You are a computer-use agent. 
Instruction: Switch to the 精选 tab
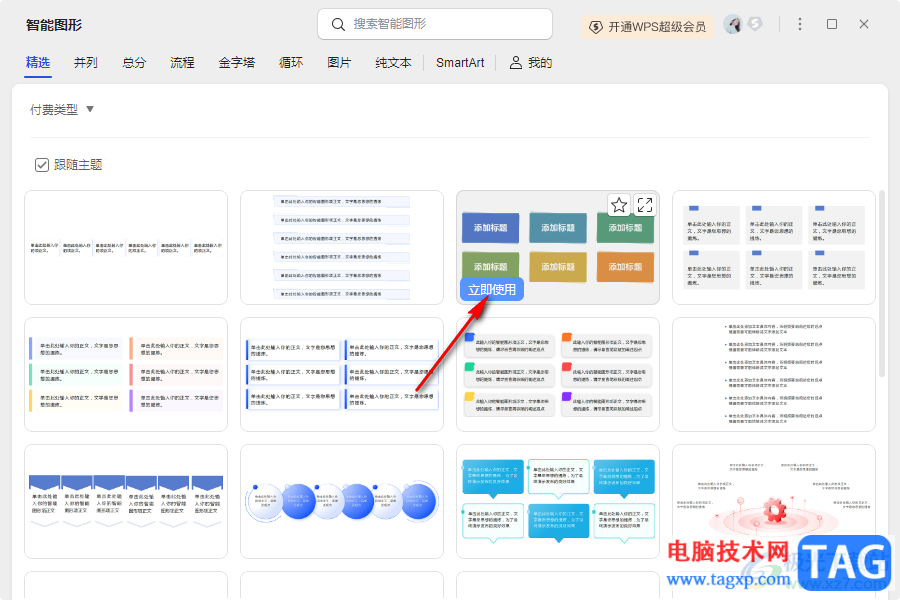[38, 63]
